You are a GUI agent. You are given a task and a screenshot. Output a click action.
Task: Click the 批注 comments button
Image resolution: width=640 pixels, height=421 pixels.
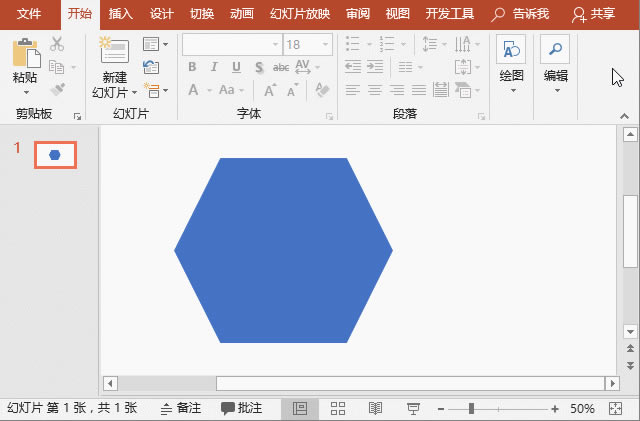242,408
